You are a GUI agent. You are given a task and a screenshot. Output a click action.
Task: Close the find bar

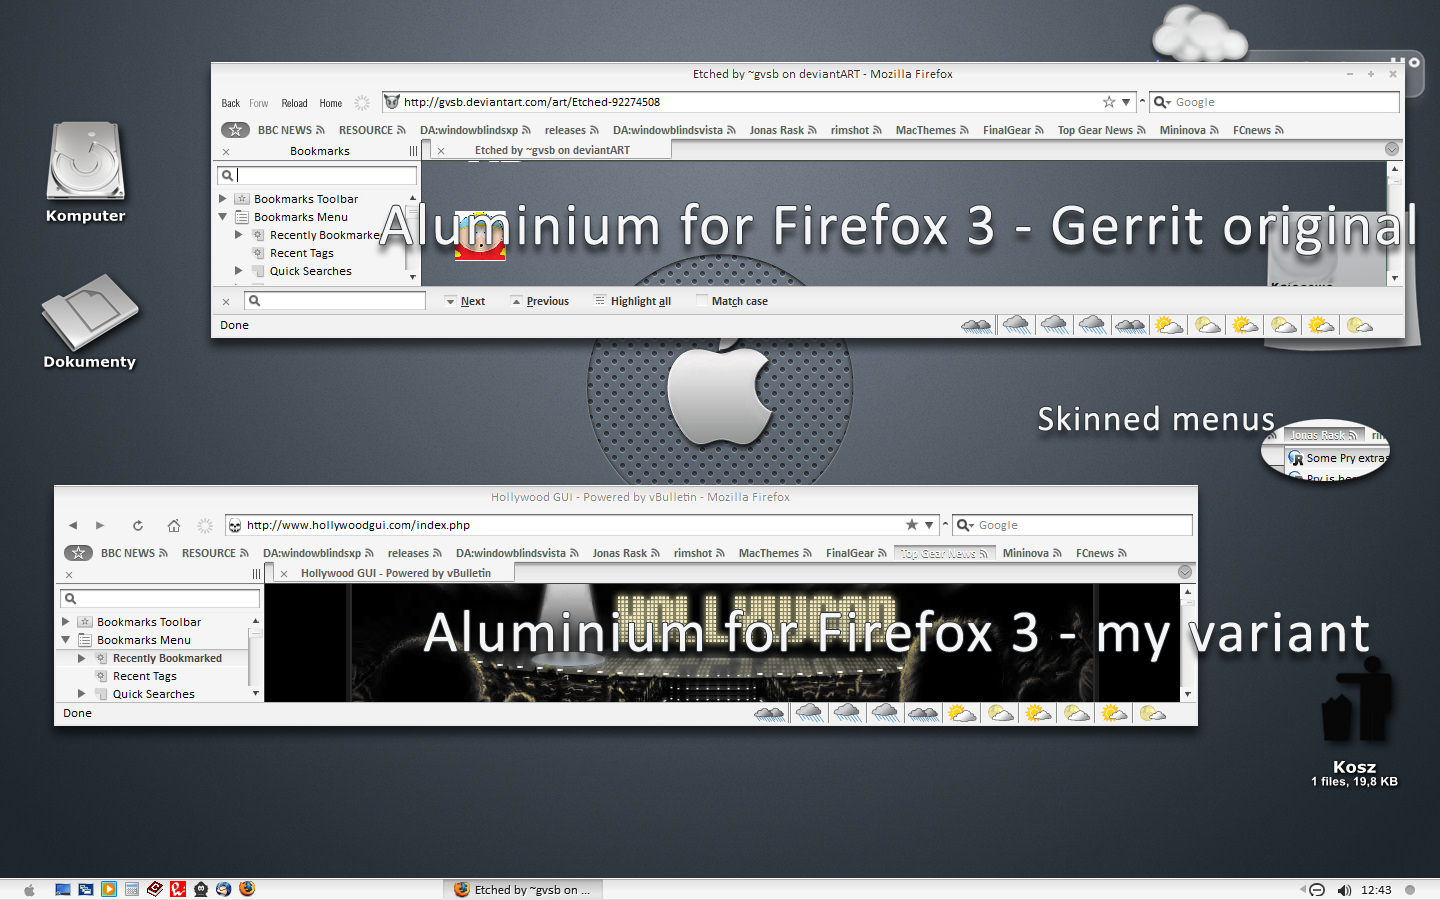(226, 301)
